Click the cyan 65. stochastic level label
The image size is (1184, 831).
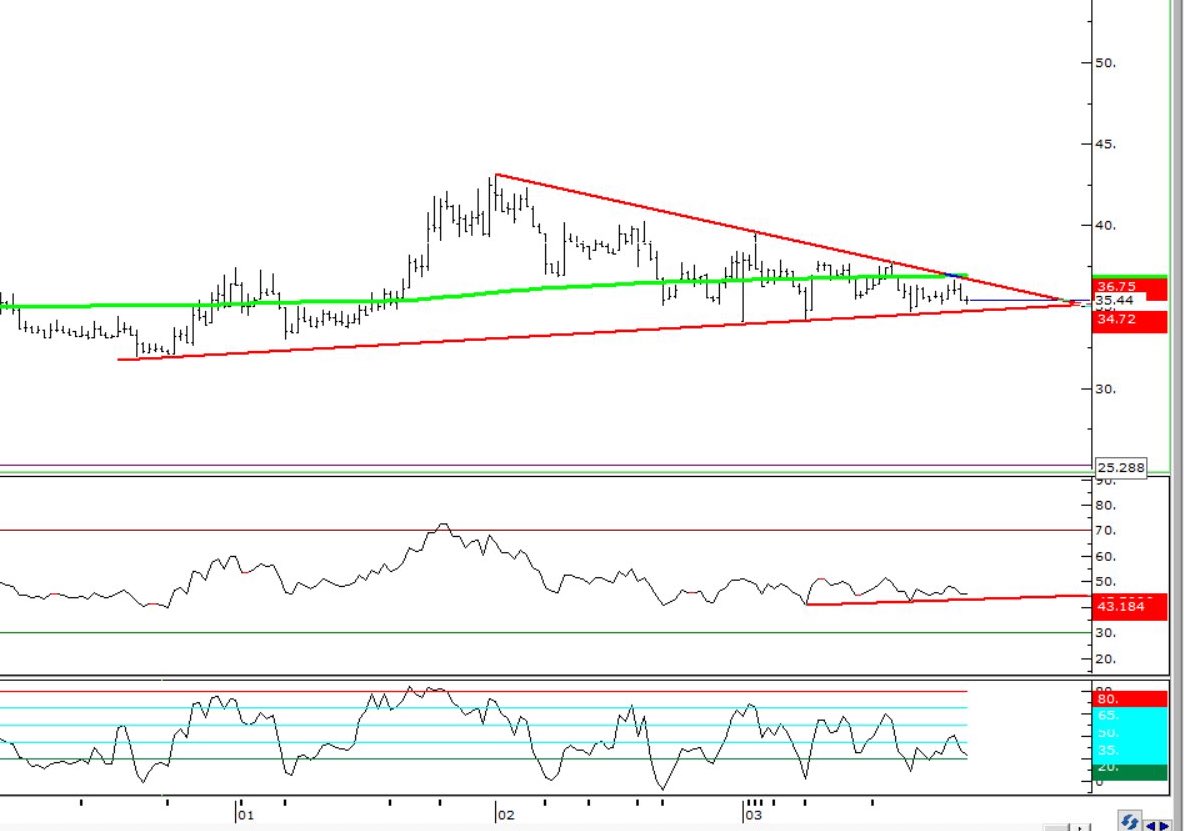click(1130, 716)
